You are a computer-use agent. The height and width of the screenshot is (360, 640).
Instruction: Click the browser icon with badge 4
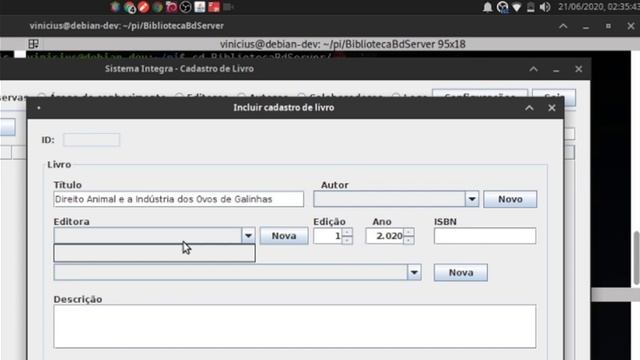[x=129, y=7]
